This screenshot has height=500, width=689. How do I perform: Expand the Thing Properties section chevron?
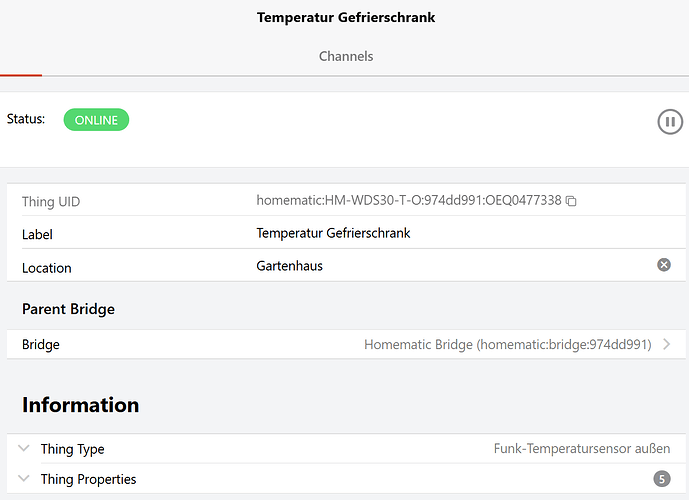[25, 479]
